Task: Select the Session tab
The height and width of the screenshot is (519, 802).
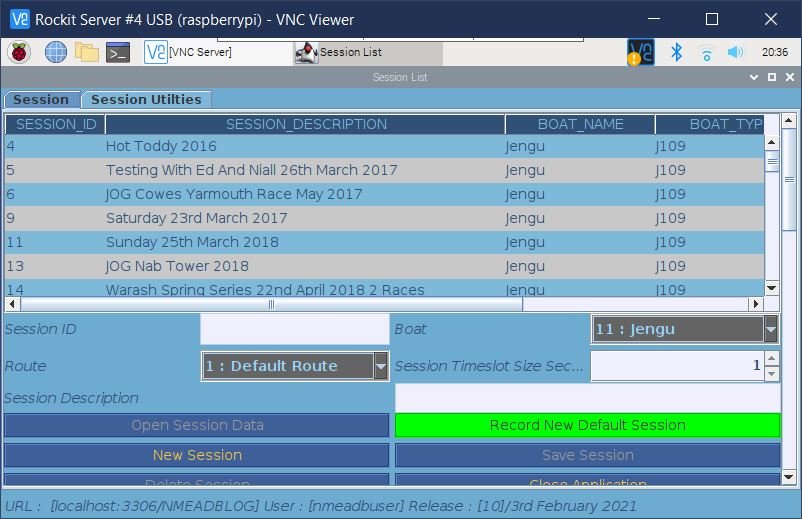Action: [x=41, y=99]
